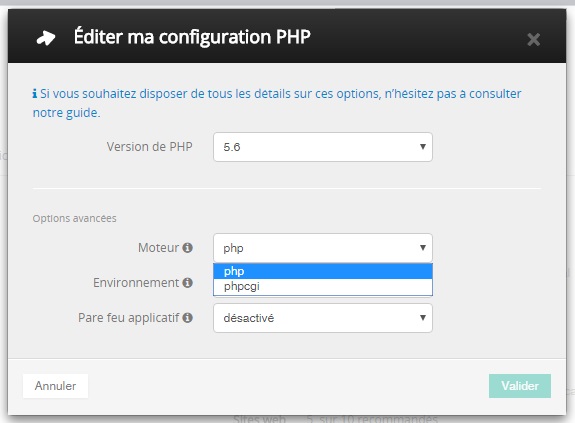Click the blue info icon before guide text
Screen dimensions: 575x423
point(35,94)
